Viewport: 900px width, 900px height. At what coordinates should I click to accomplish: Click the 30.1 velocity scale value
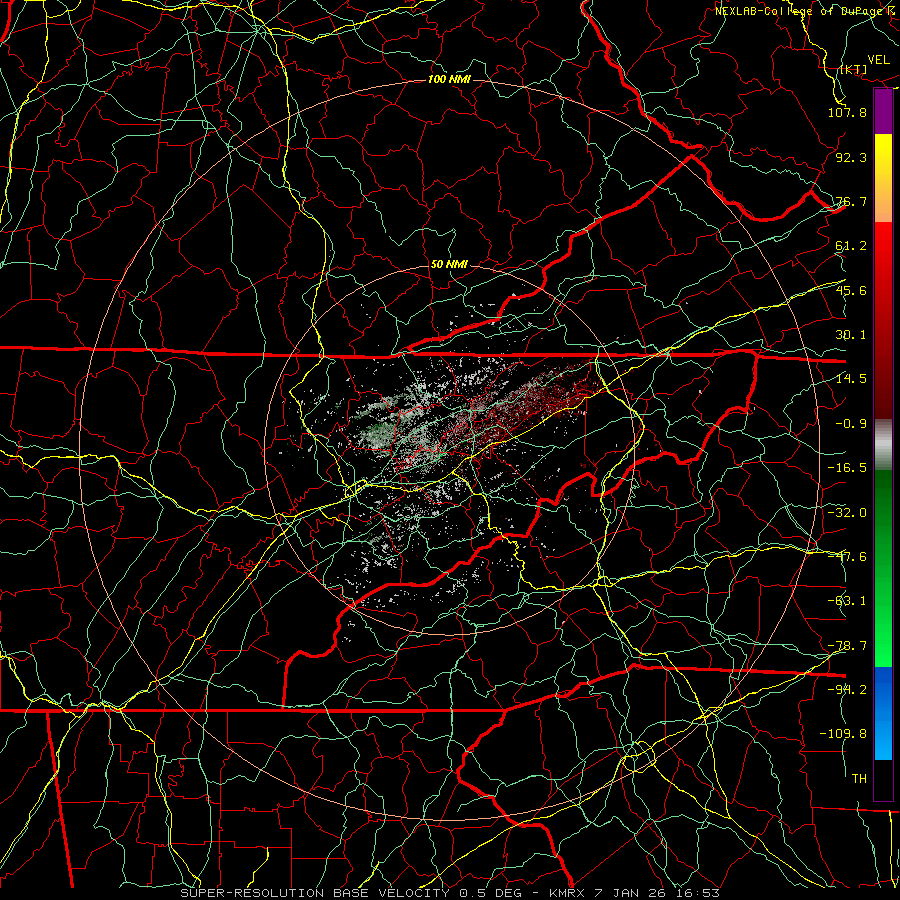[x=851, y=335]
